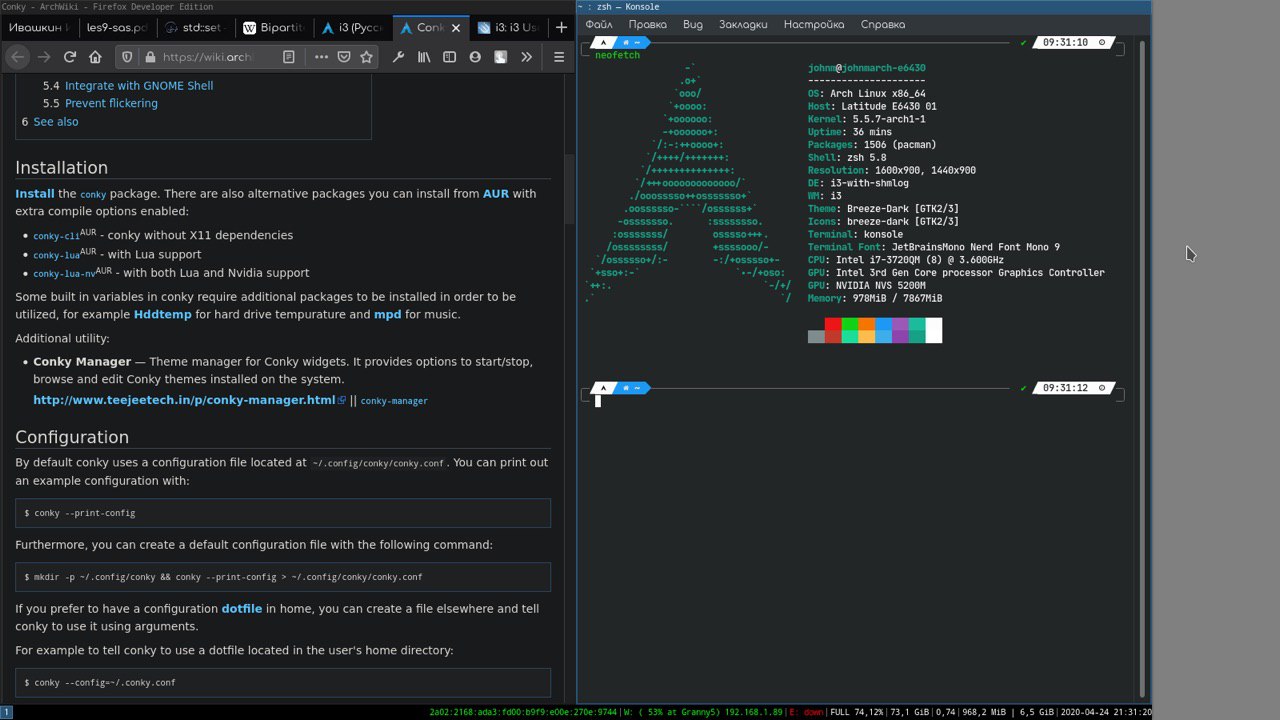The height and width of the screenshot is (720, 1280).
Task: Open Konsole Файл menu
Action: coord(599,24)
